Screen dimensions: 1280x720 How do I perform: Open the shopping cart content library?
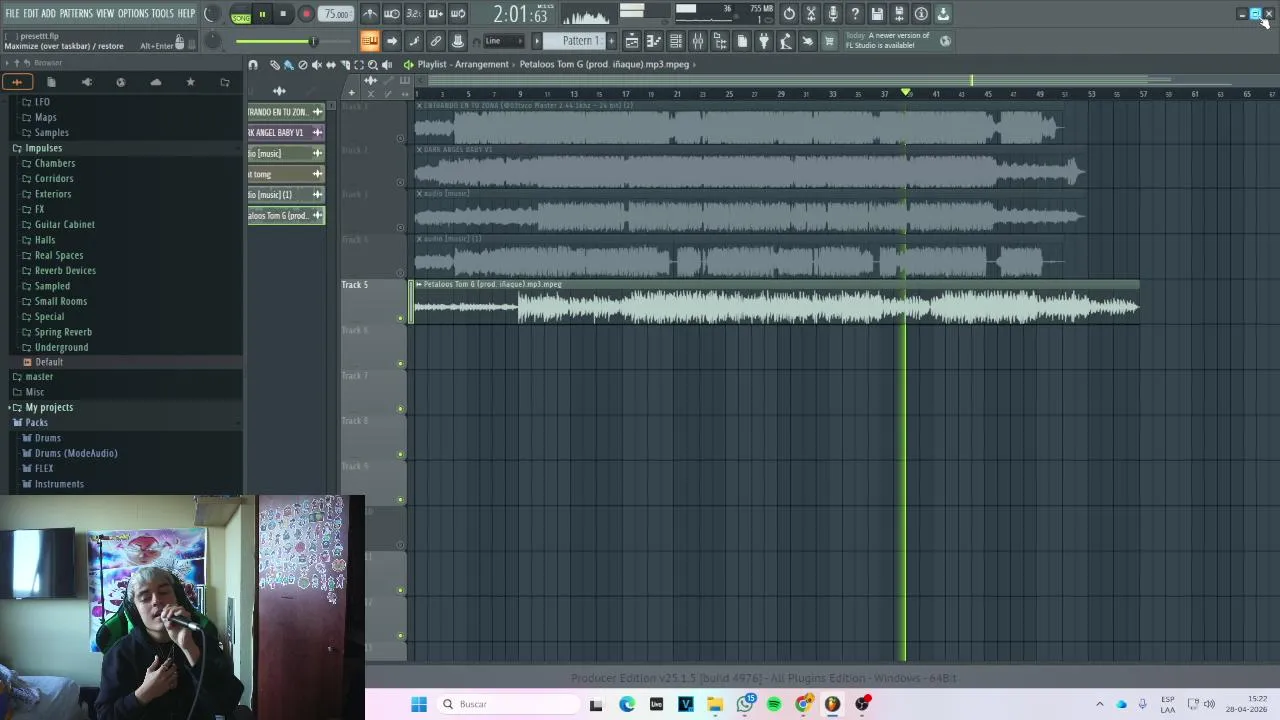829,41
